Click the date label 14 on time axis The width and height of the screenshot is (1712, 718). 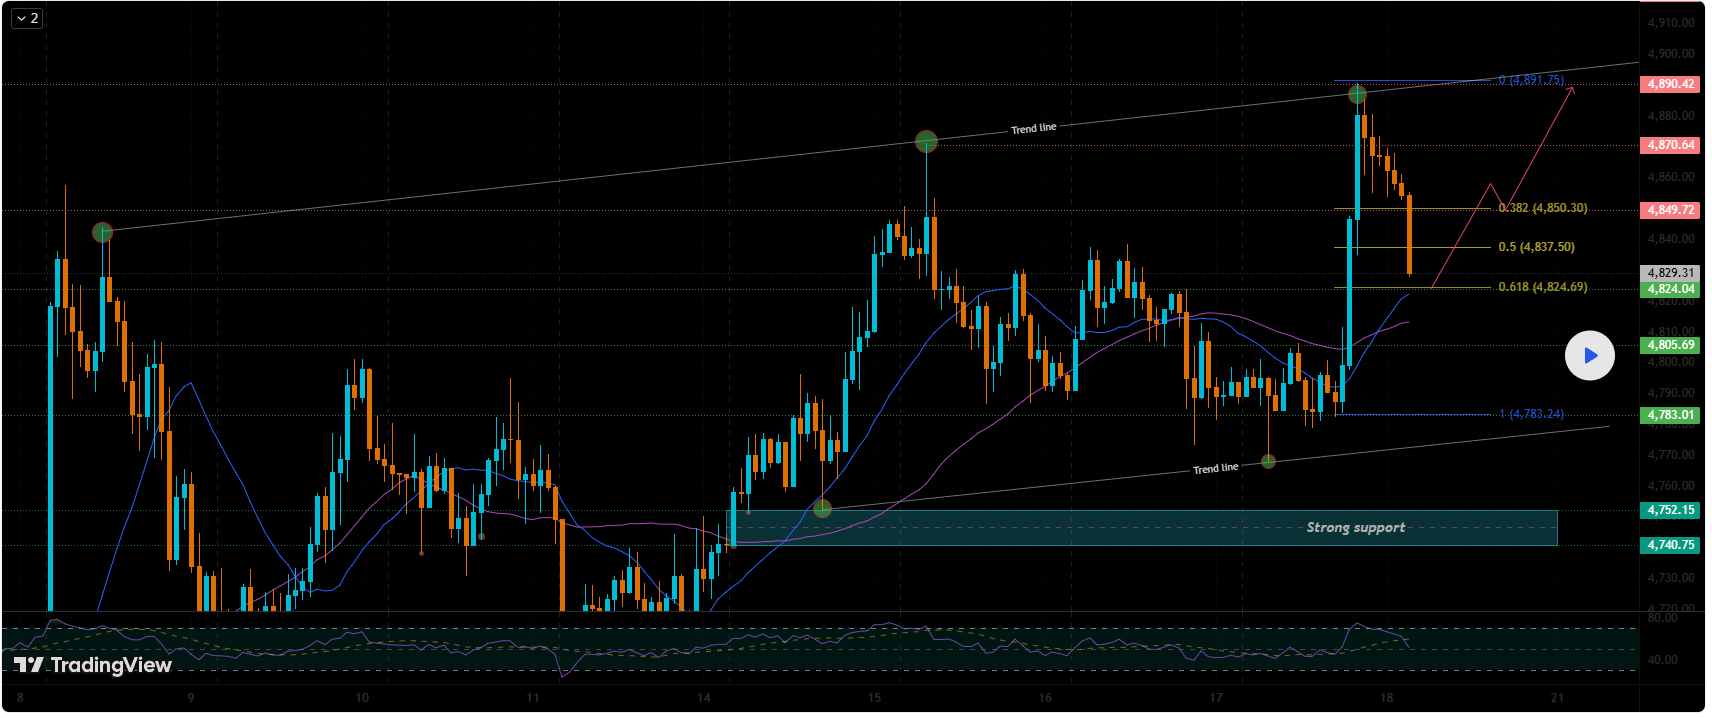(x=704, y=698)
